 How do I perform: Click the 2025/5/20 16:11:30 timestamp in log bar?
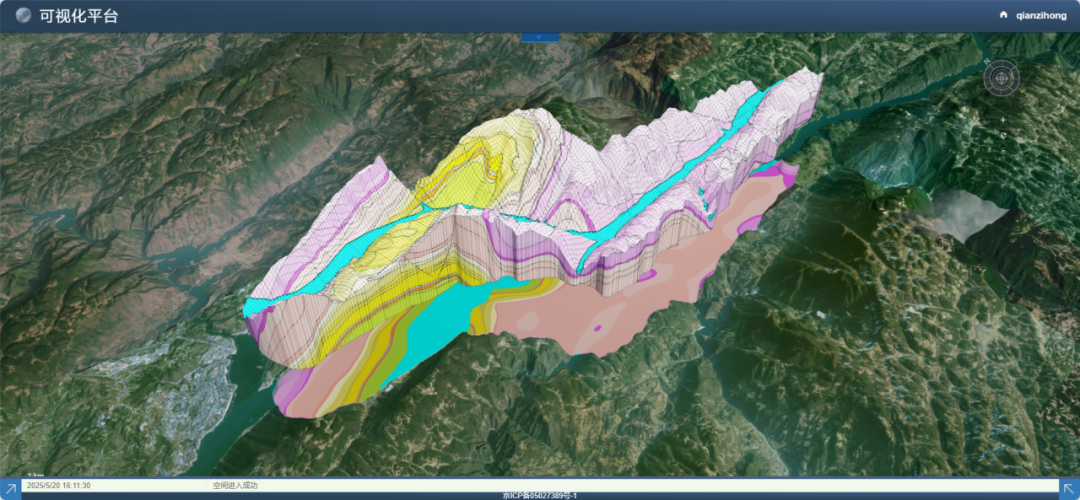coord(58,485)
